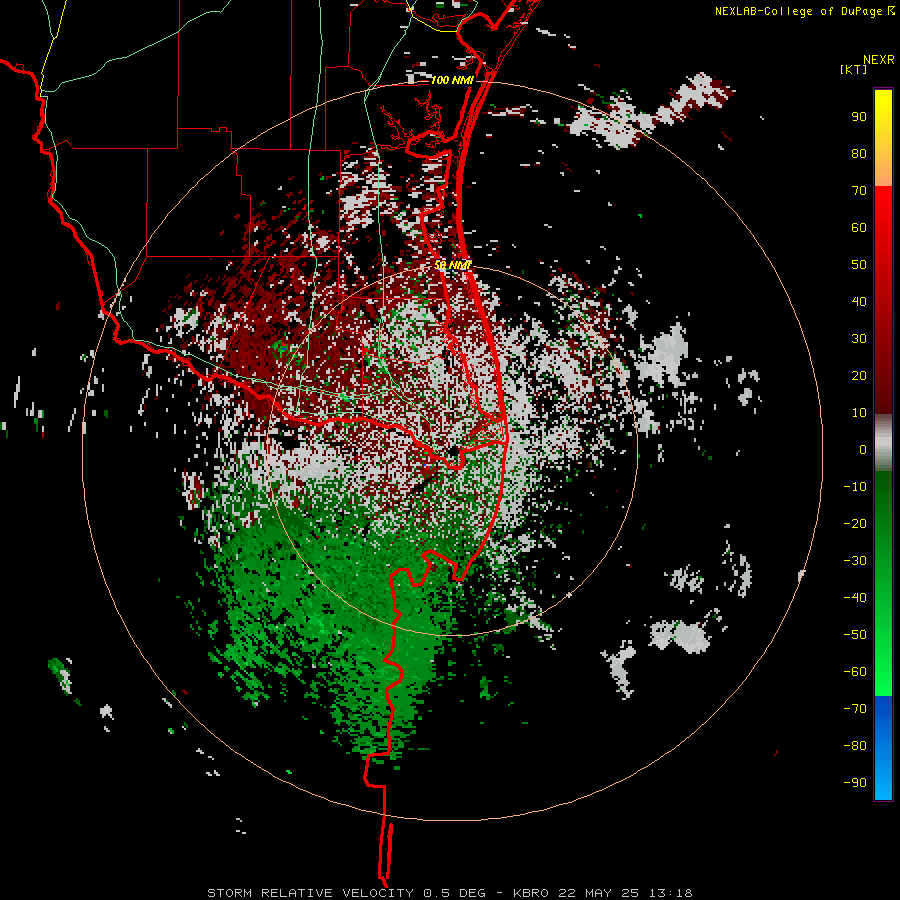Click the -80 value on velocity scale

[855, 746]
